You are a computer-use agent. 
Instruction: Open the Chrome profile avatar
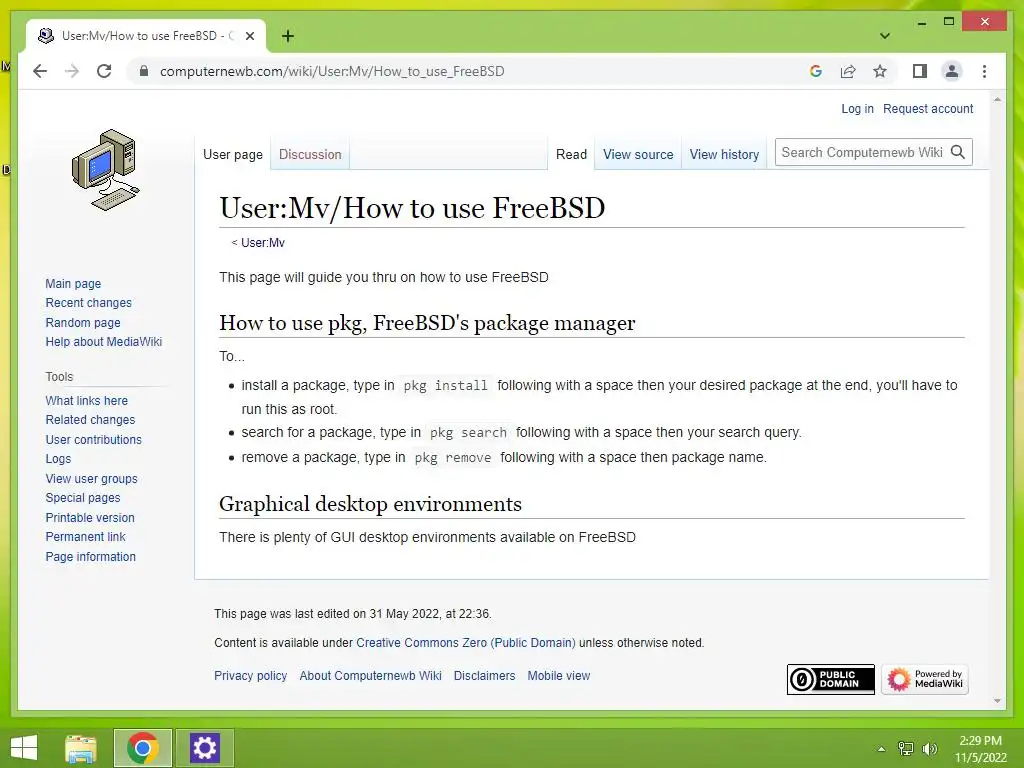(x=952, y=71)
